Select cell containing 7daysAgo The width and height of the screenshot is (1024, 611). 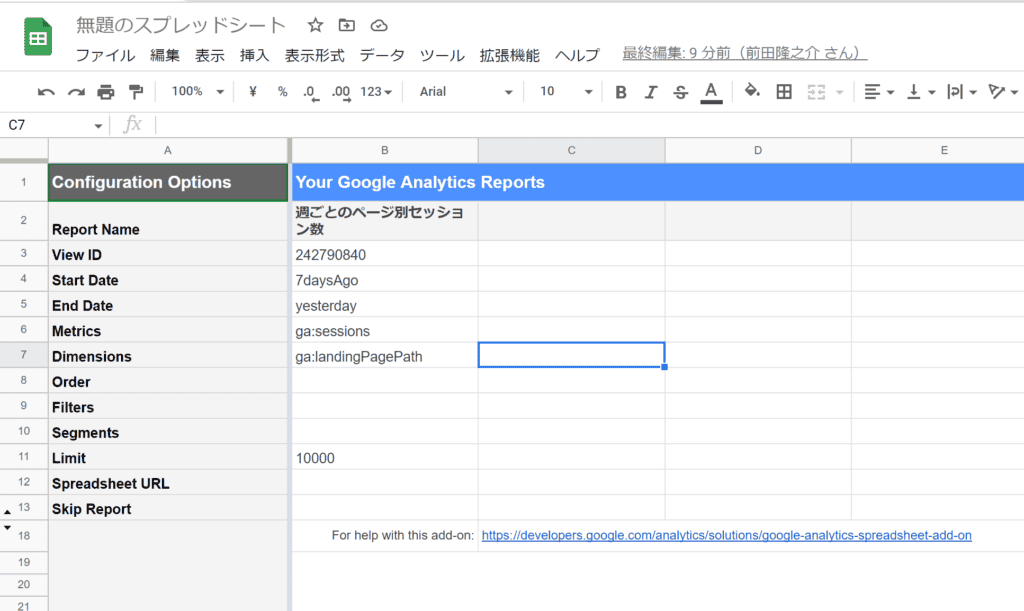coord(385,279)
